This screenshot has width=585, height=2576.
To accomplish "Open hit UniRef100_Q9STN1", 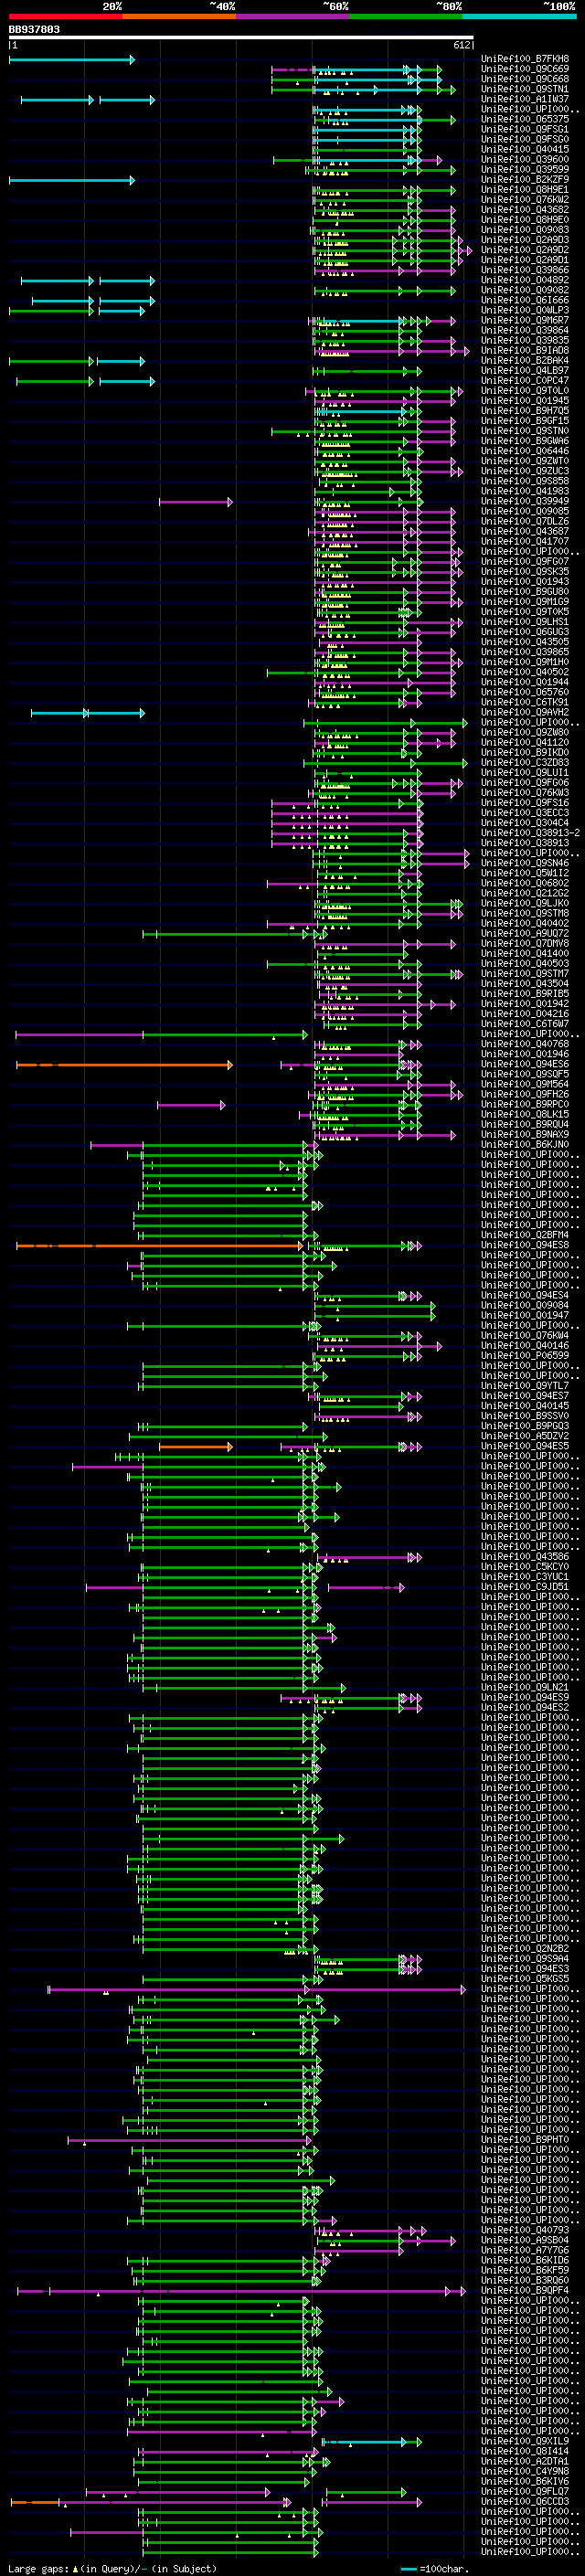I will 525,89.
